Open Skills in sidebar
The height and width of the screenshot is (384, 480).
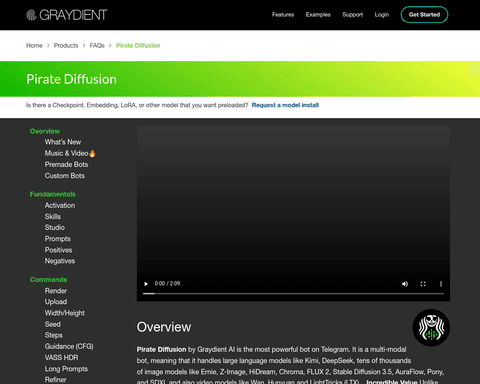pyautogui.click(x=53, y=216)
